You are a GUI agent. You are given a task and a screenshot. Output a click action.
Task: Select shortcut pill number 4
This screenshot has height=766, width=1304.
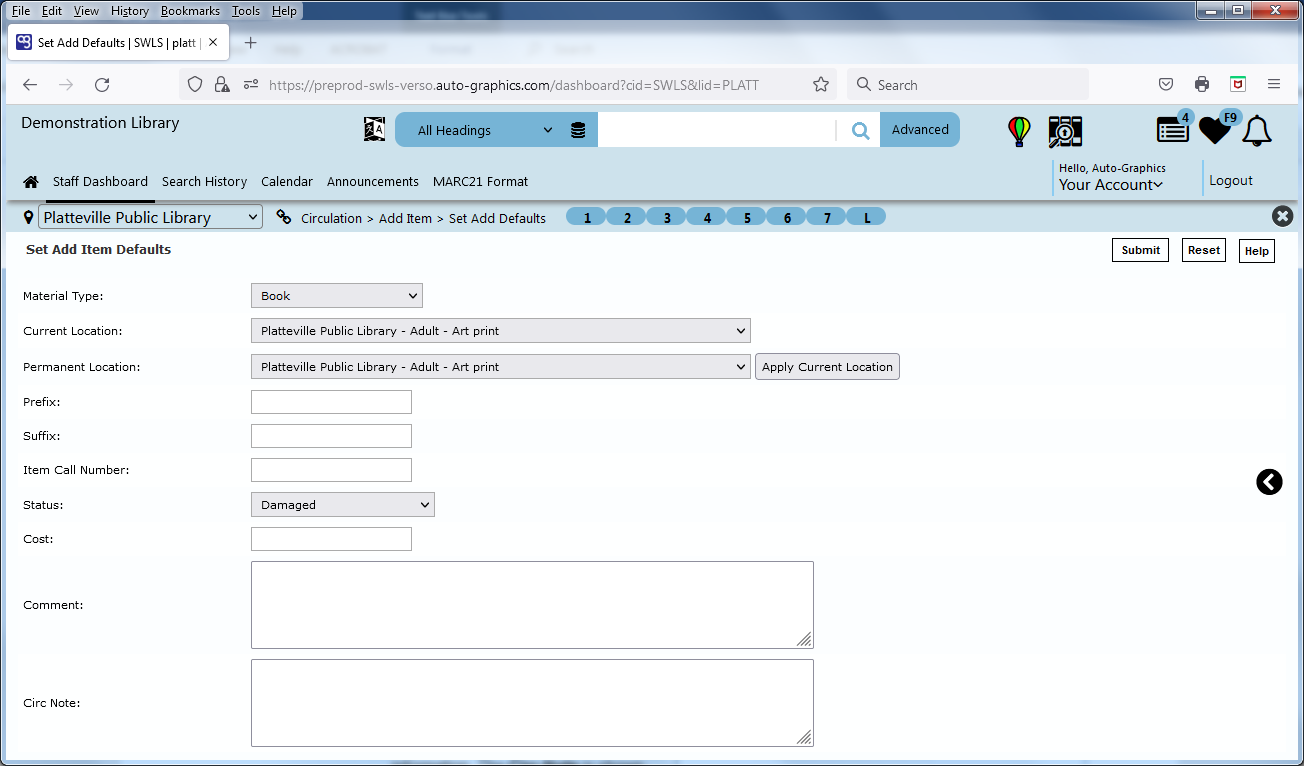coord(707,217)
